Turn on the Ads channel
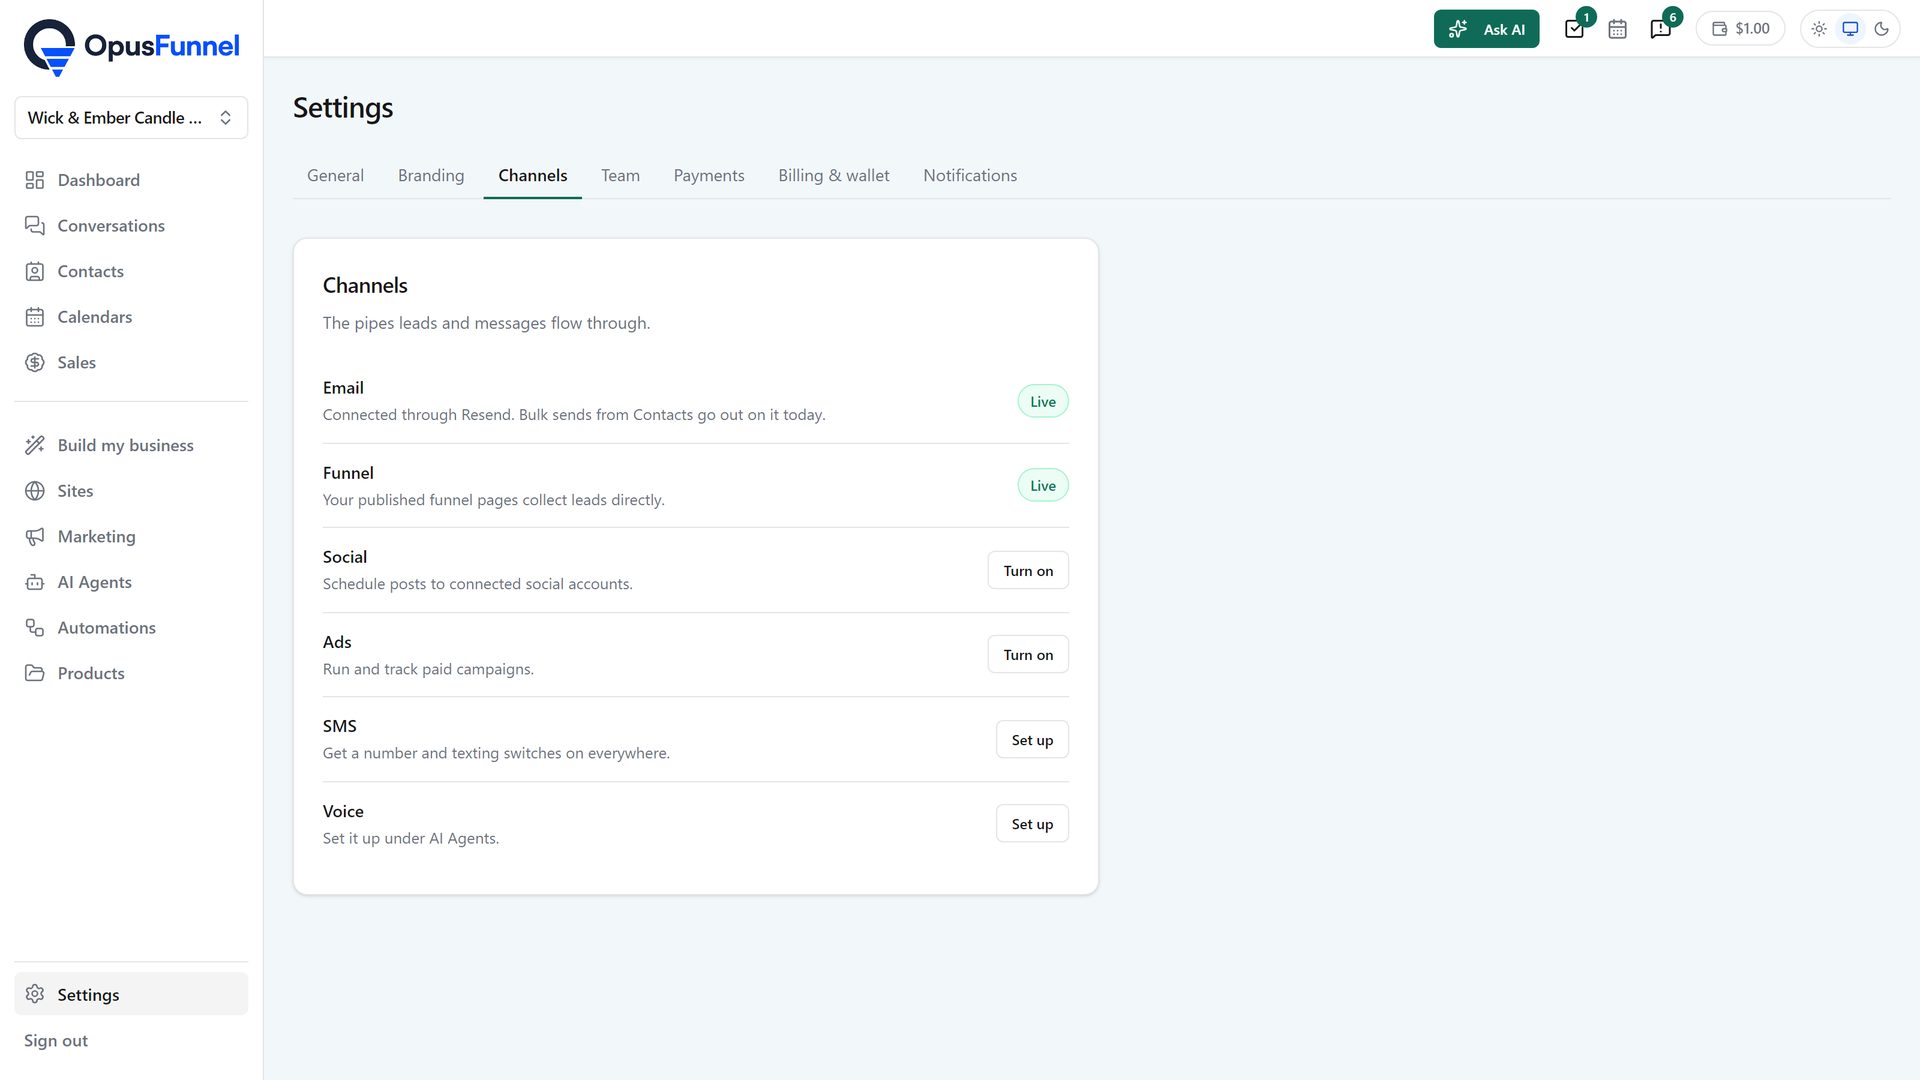This screenshot has width=1920, height=1080. click(1028, 655)
